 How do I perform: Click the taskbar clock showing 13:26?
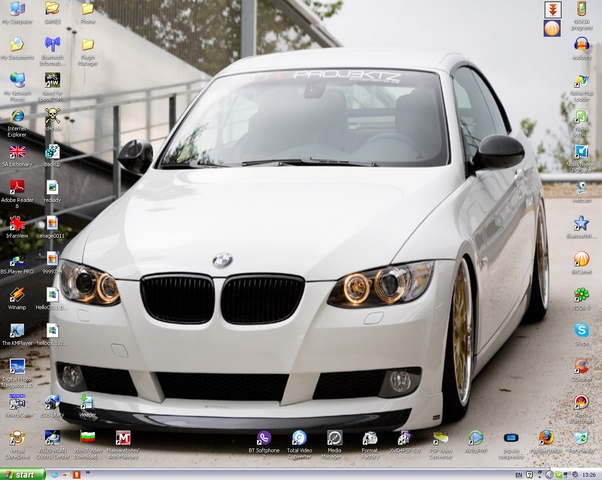coord(589,475)
